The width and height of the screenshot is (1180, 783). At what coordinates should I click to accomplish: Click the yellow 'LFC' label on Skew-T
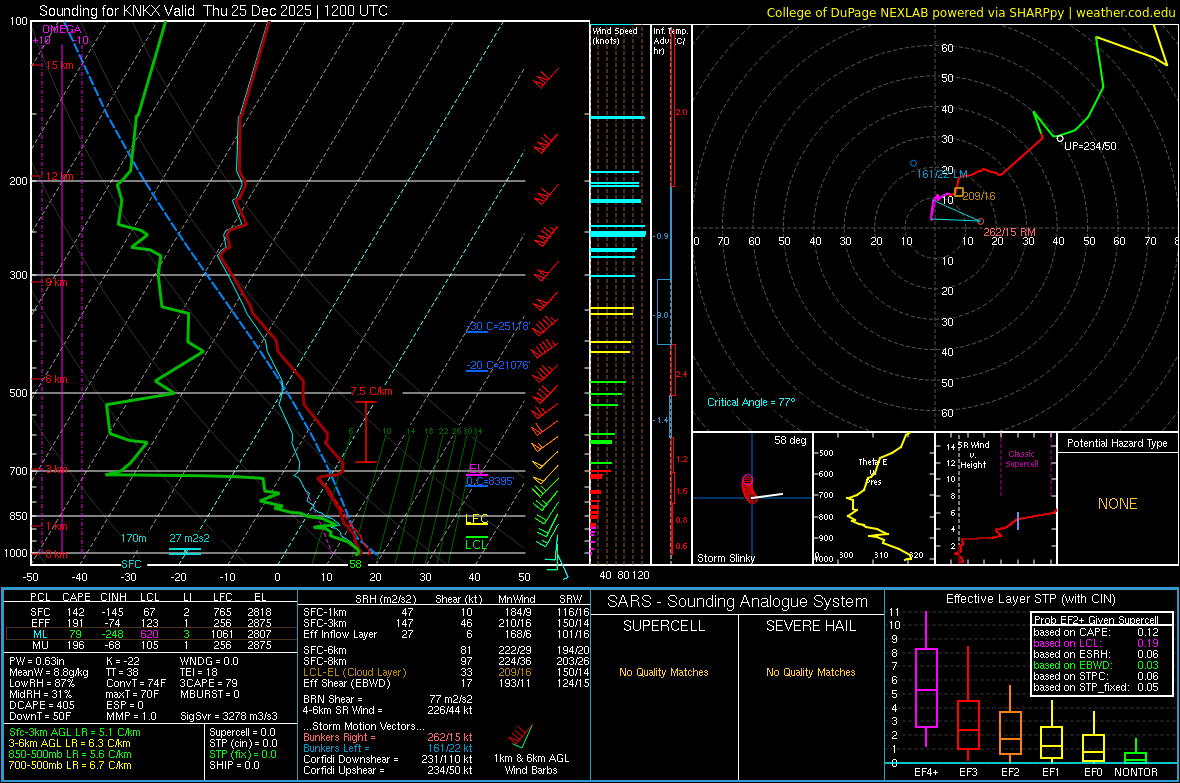pyautogui.click(x=476, y=519)
